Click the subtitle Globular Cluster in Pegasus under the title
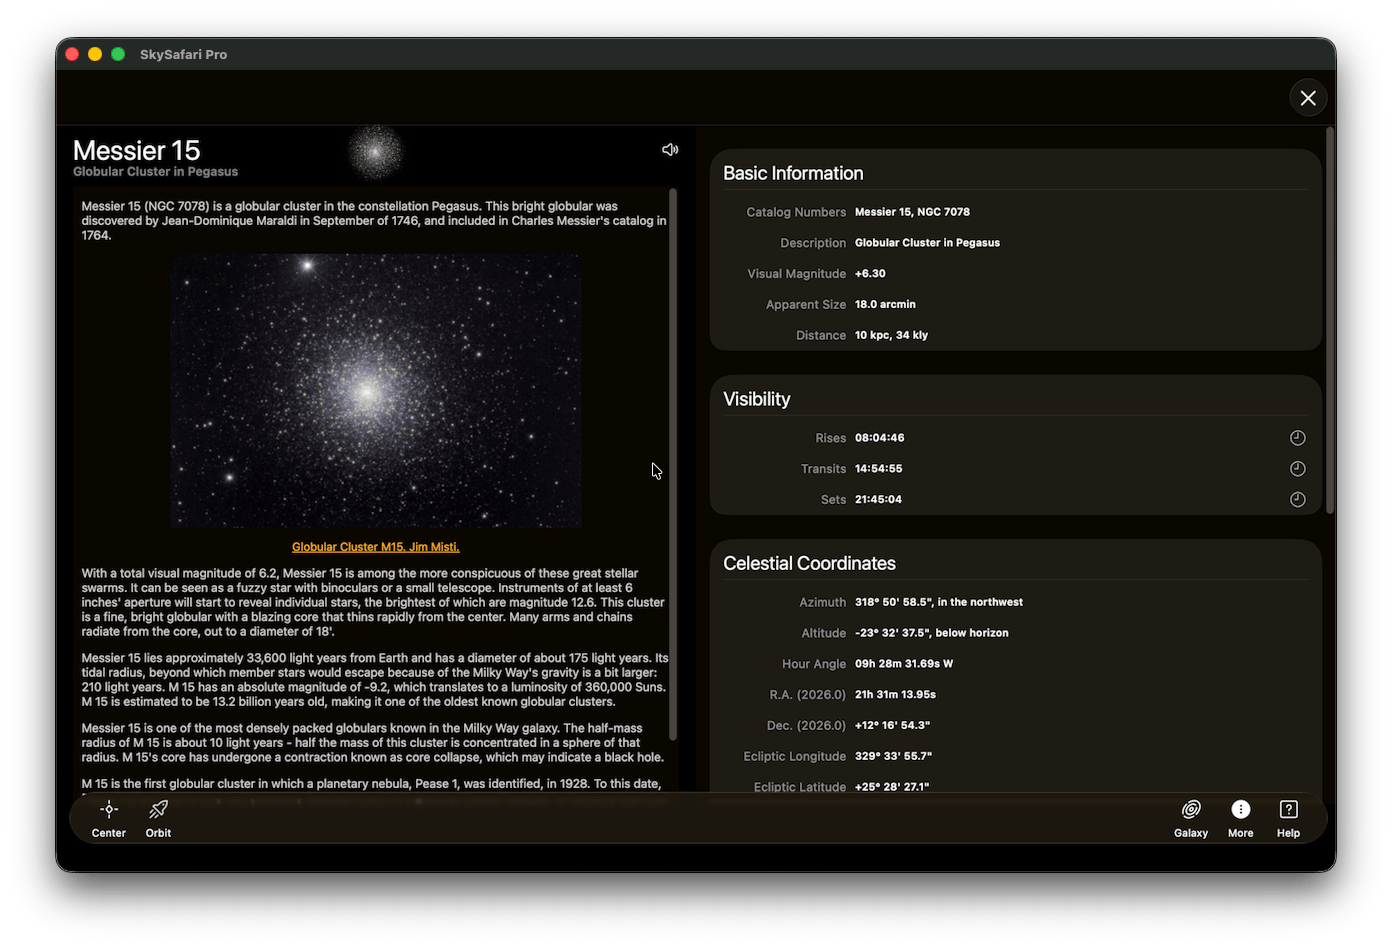The height and width of the screenshot is (946, 1392). pyautogui.click(x=155, y=172)
